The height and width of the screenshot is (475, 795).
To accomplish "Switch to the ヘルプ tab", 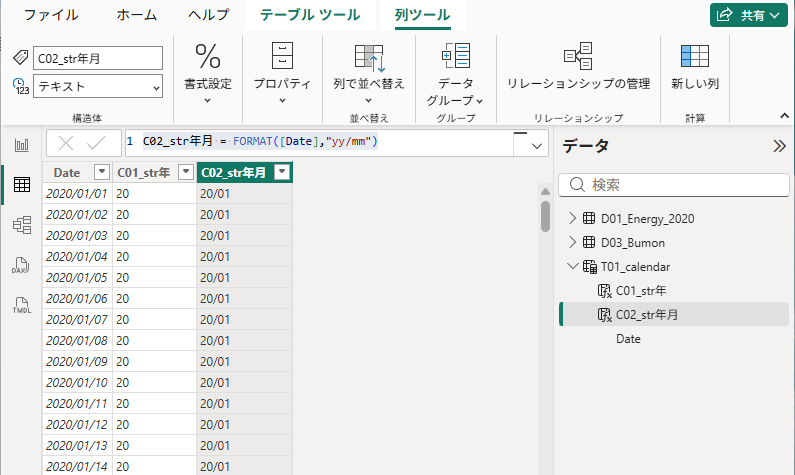I will (x=208, y=15).
